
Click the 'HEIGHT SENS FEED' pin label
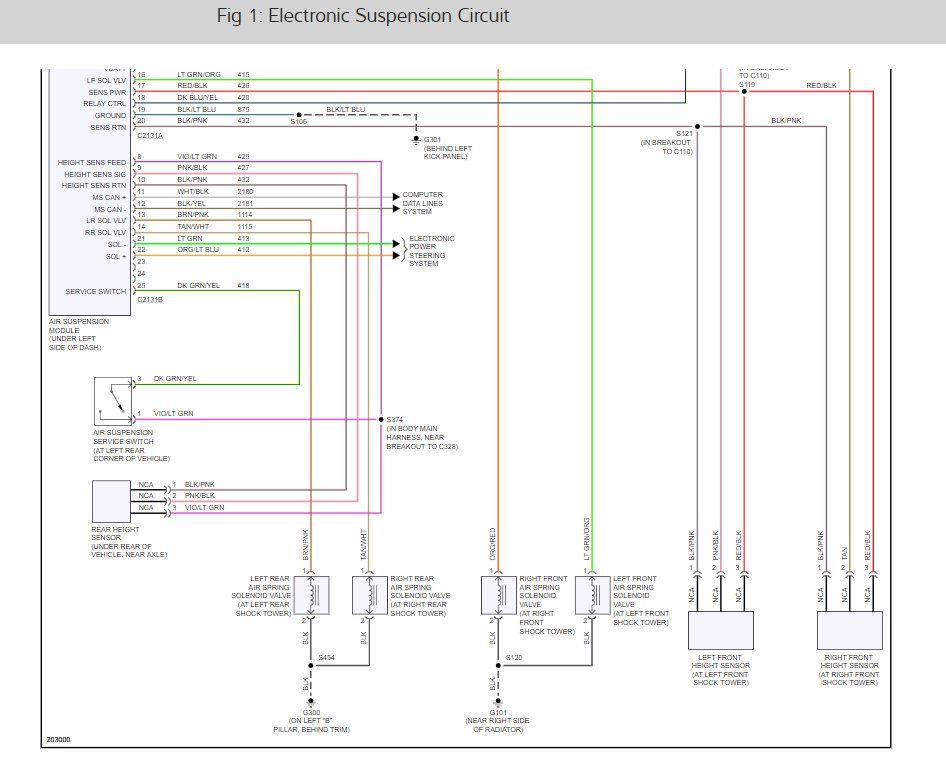pyautogui.click(x=92, y=162)
